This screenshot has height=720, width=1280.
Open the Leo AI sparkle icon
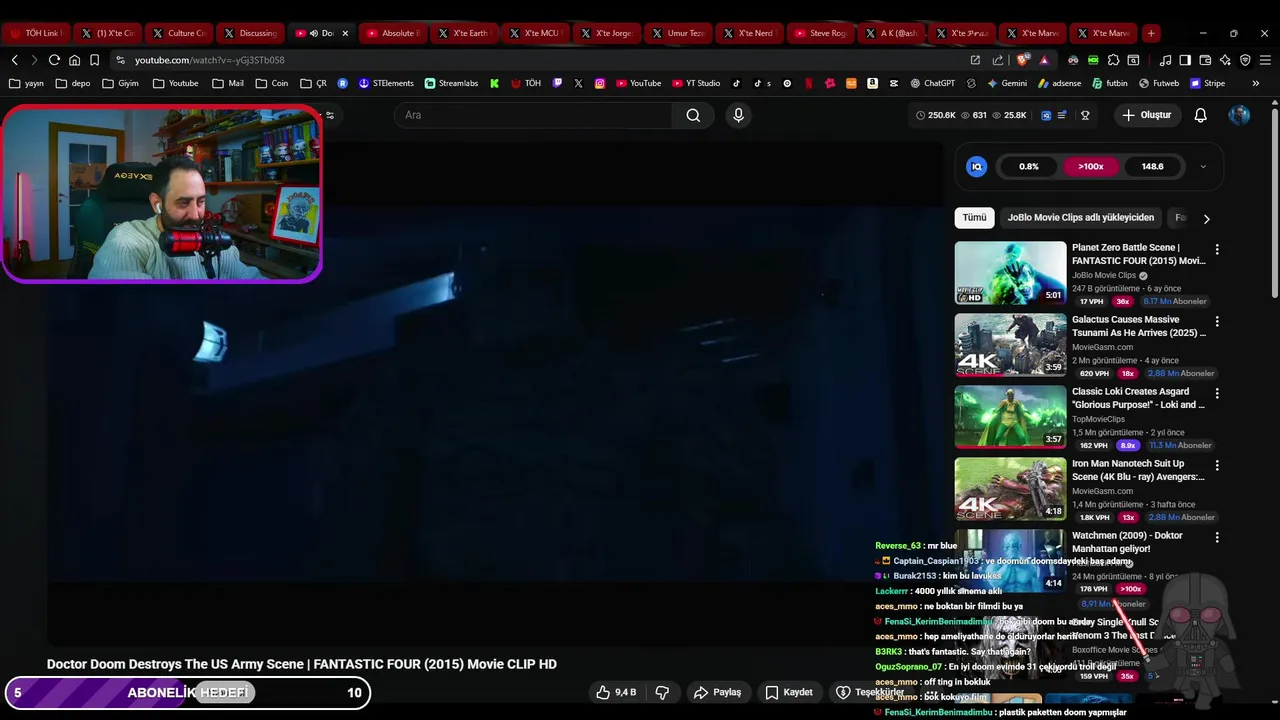click(1225, 60)
